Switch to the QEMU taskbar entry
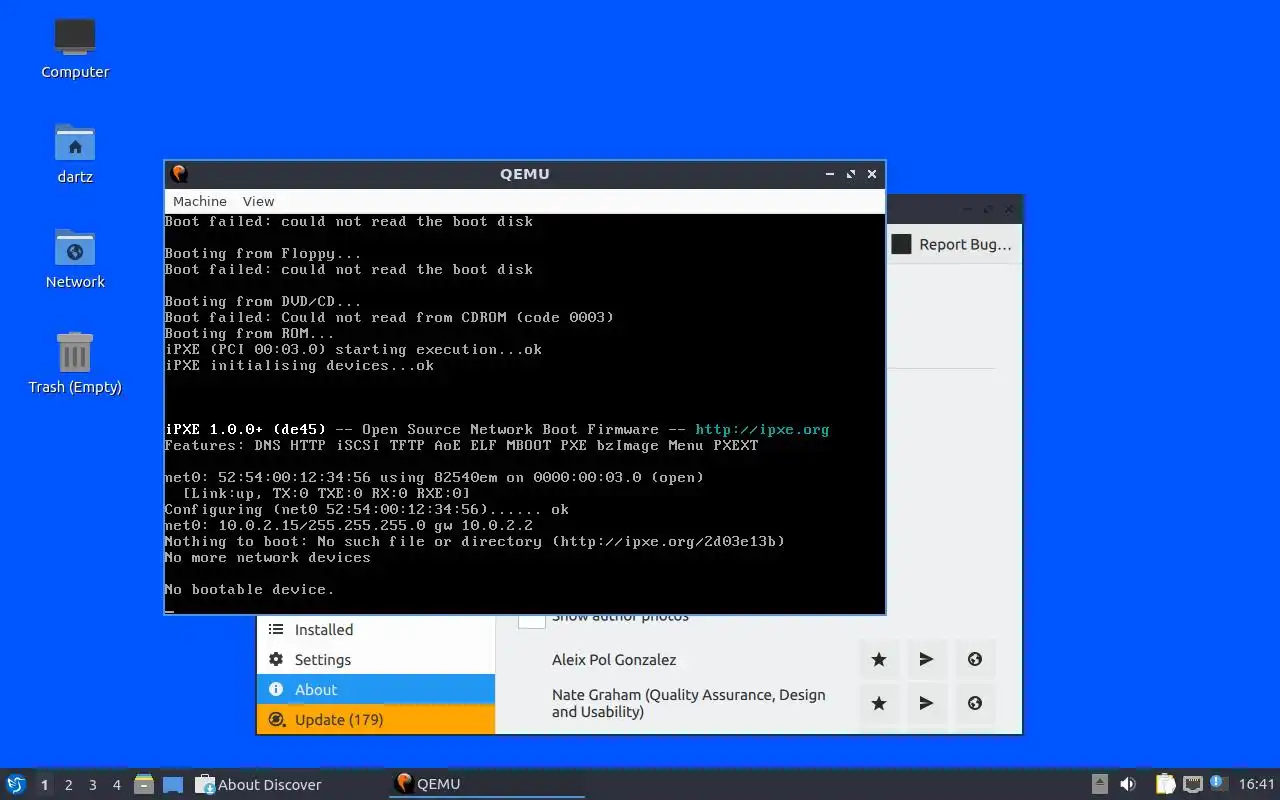The width and height of the screenshot is (1280, 800). click(x=487, y=784)
